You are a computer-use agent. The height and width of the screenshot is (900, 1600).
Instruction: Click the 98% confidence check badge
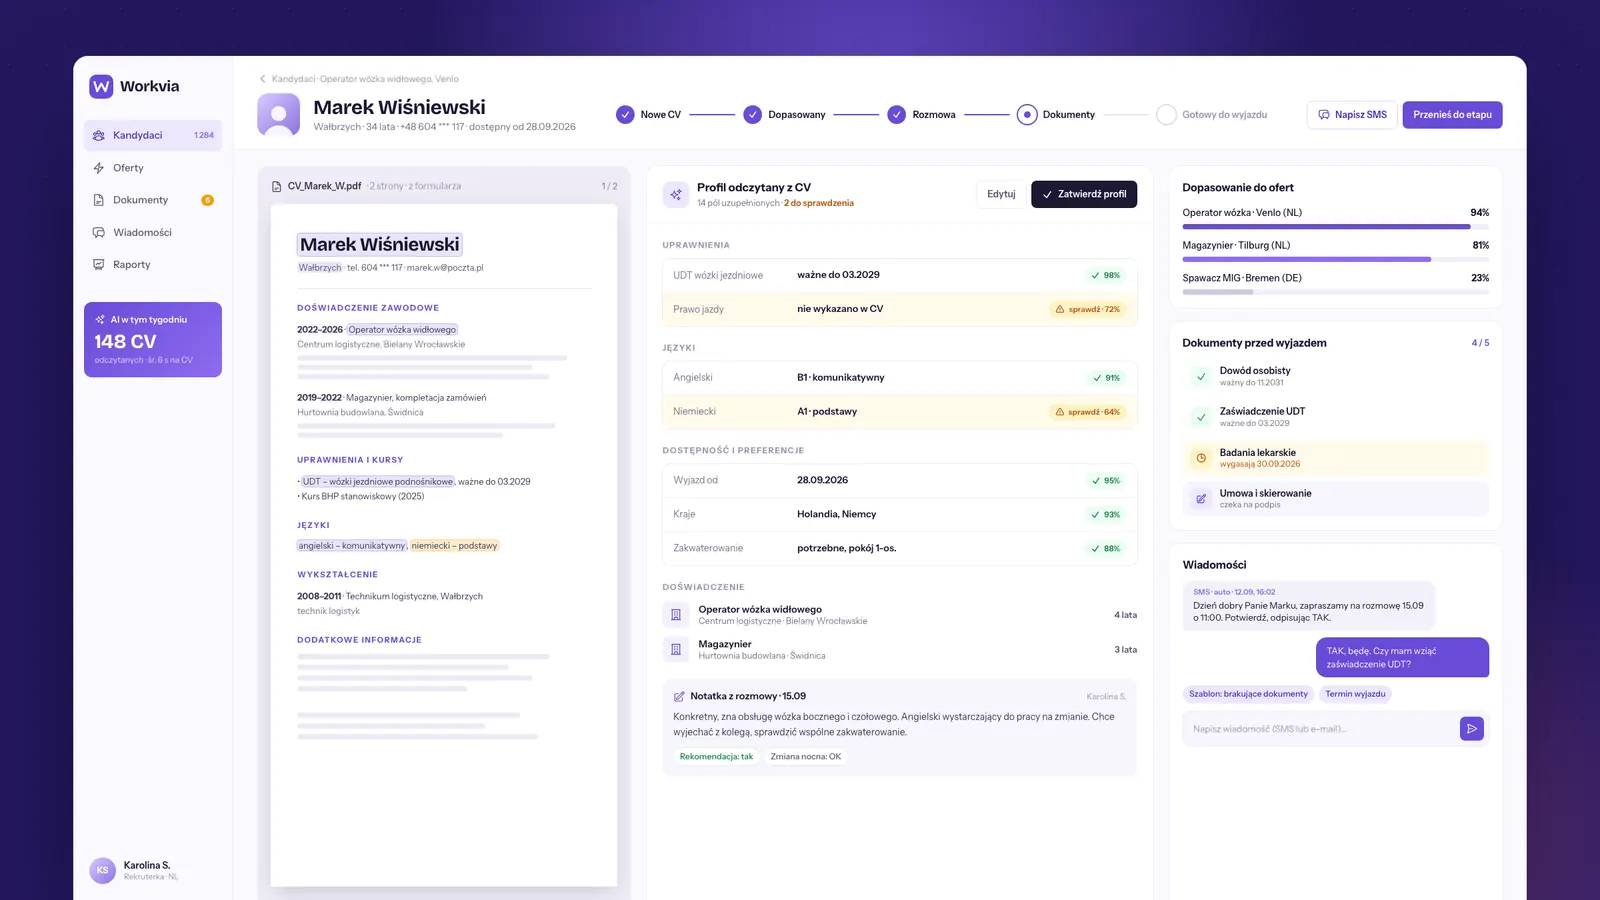[x=1106, y=275]
